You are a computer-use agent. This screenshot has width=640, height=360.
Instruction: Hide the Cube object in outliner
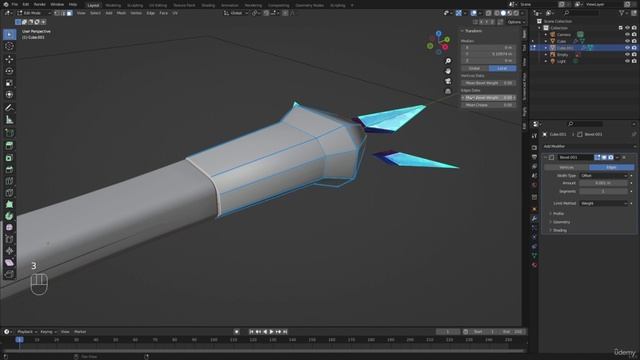pos(627,41)
